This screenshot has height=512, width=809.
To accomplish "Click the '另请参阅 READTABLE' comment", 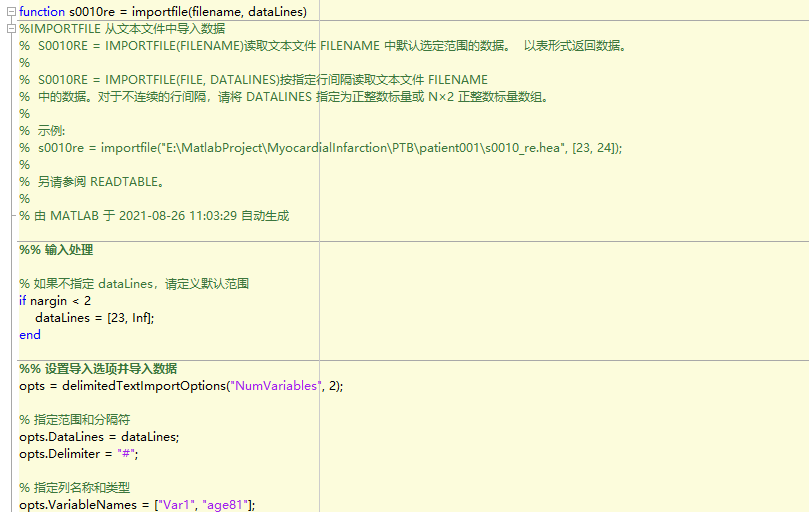I will [92, 182].
